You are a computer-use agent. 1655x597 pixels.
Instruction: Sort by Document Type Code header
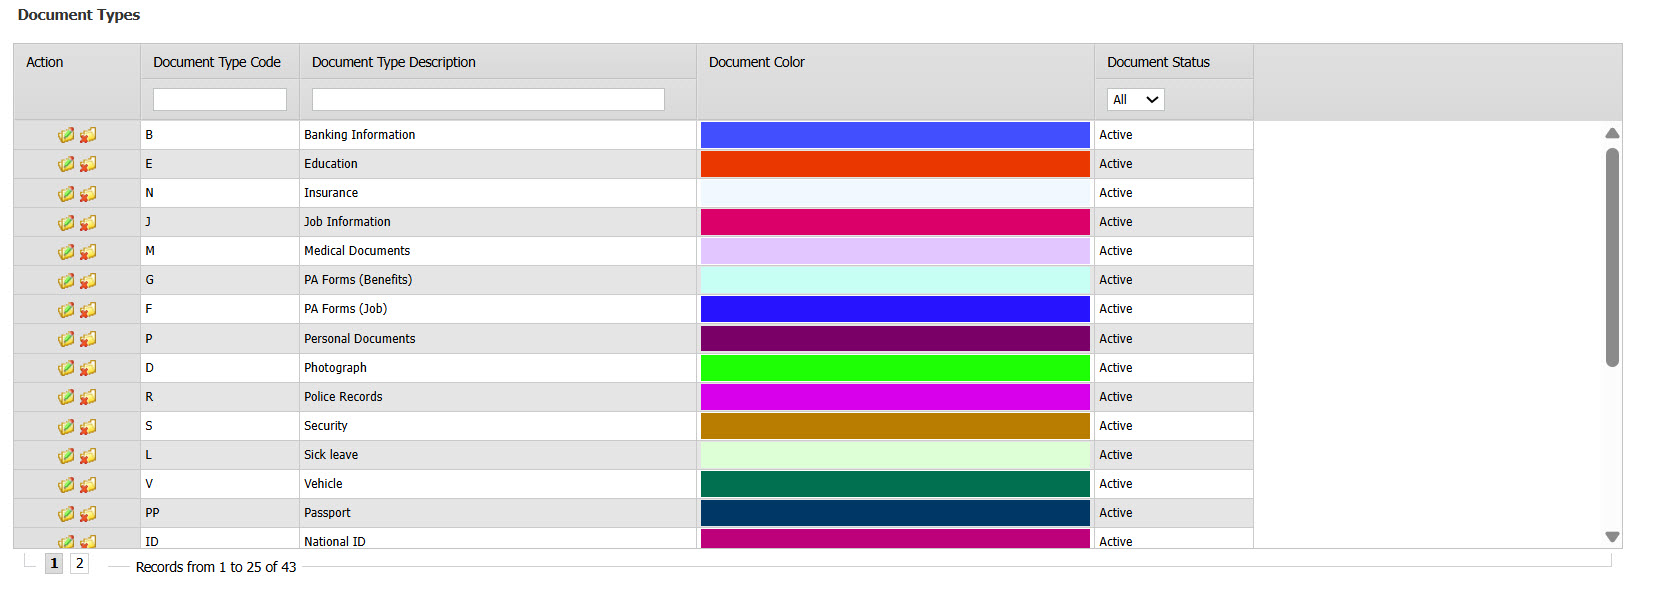(217, 62)
